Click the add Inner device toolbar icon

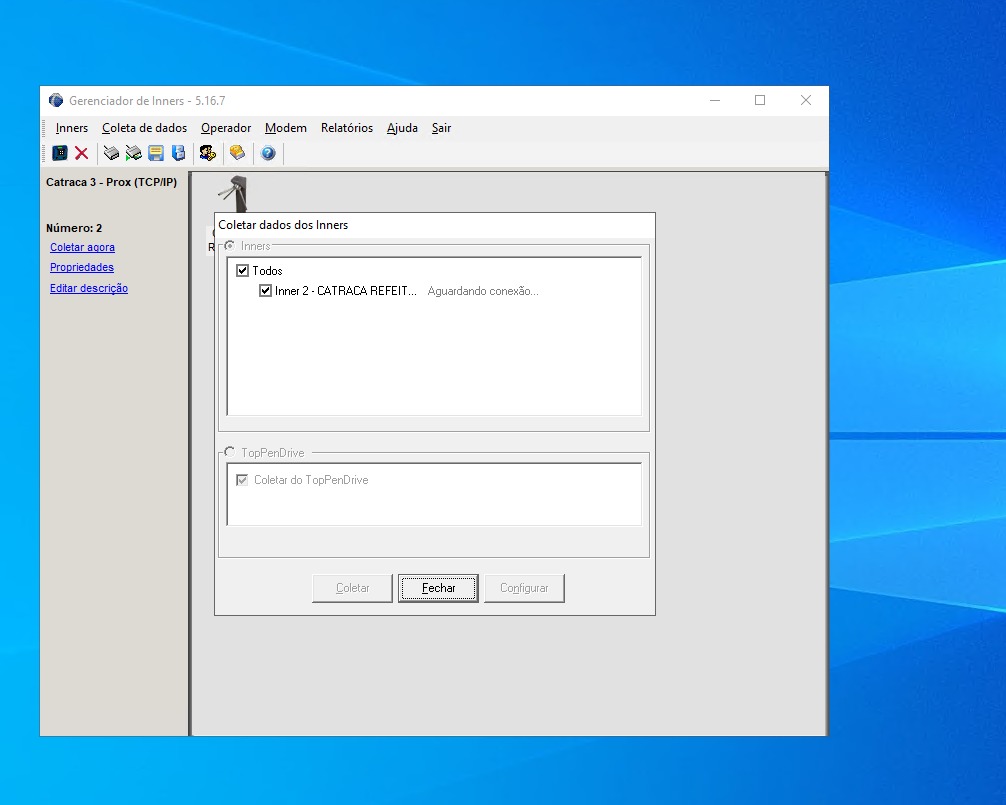60,153
